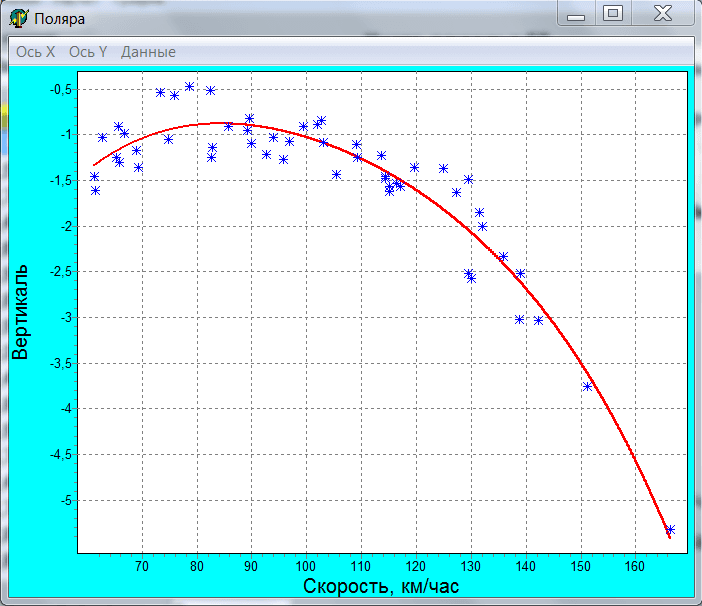702x606 pixels.
Task: Click the Поляра app icon in title bar
Action: (18, 17)
